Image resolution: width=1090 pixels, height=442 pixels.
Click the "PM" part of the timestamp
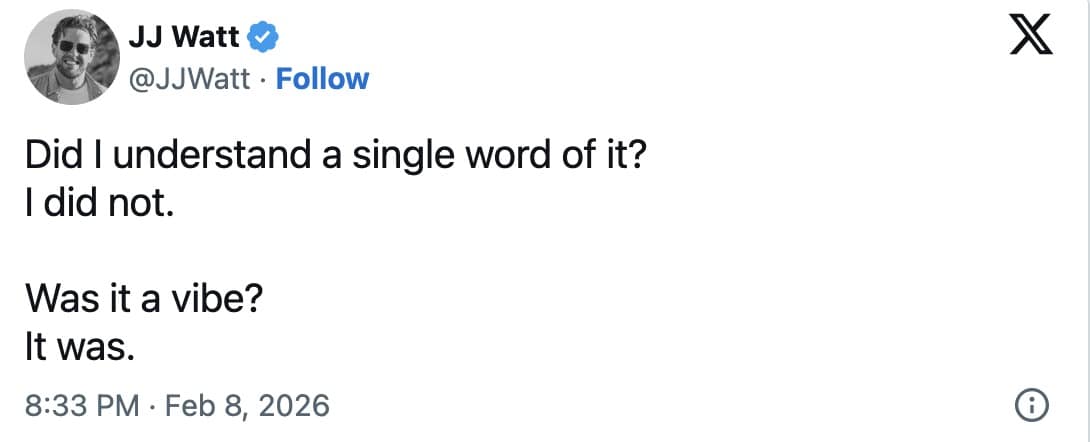[118, 405]
